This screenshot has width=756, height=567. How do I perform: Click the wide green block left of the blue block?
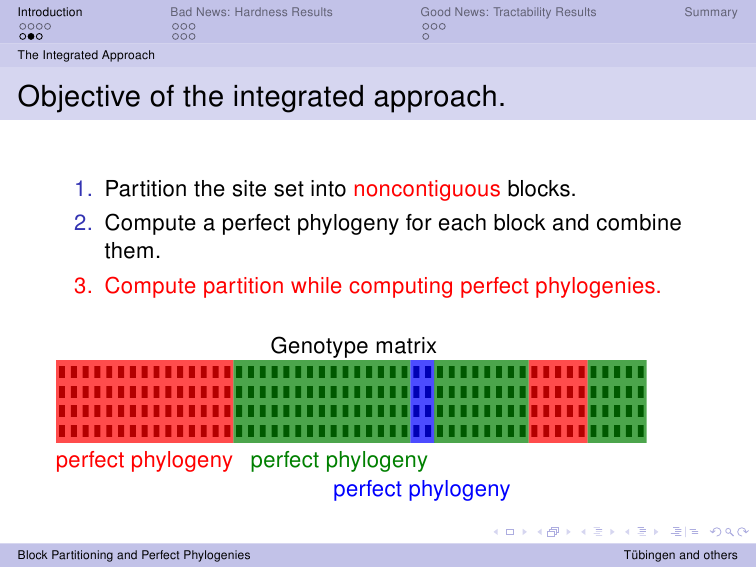[x=322, y=401]
